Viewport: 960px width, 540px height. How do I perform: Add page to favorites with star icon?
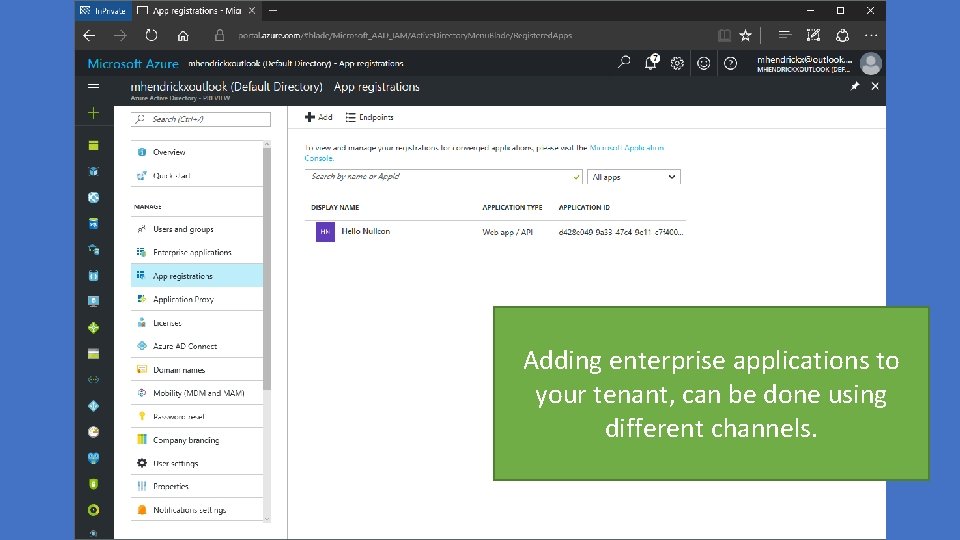tap(745, 36)
